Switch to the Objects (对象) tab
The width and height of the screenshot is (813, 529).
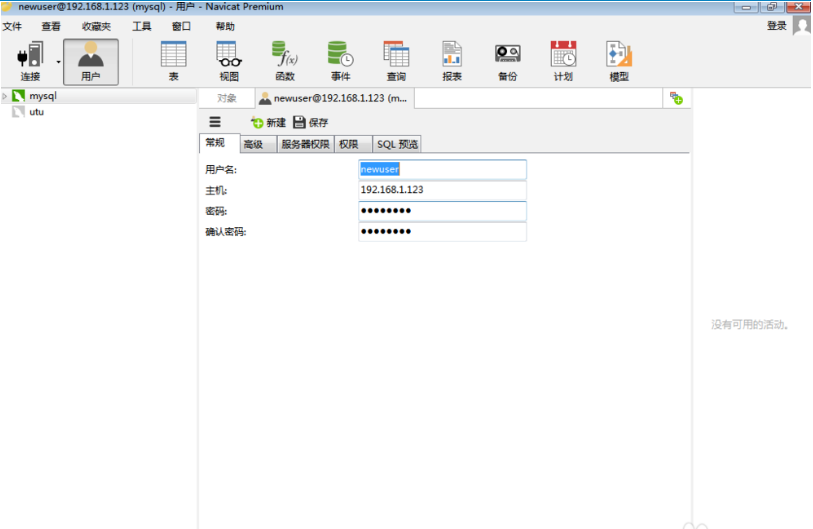(227, 98)
